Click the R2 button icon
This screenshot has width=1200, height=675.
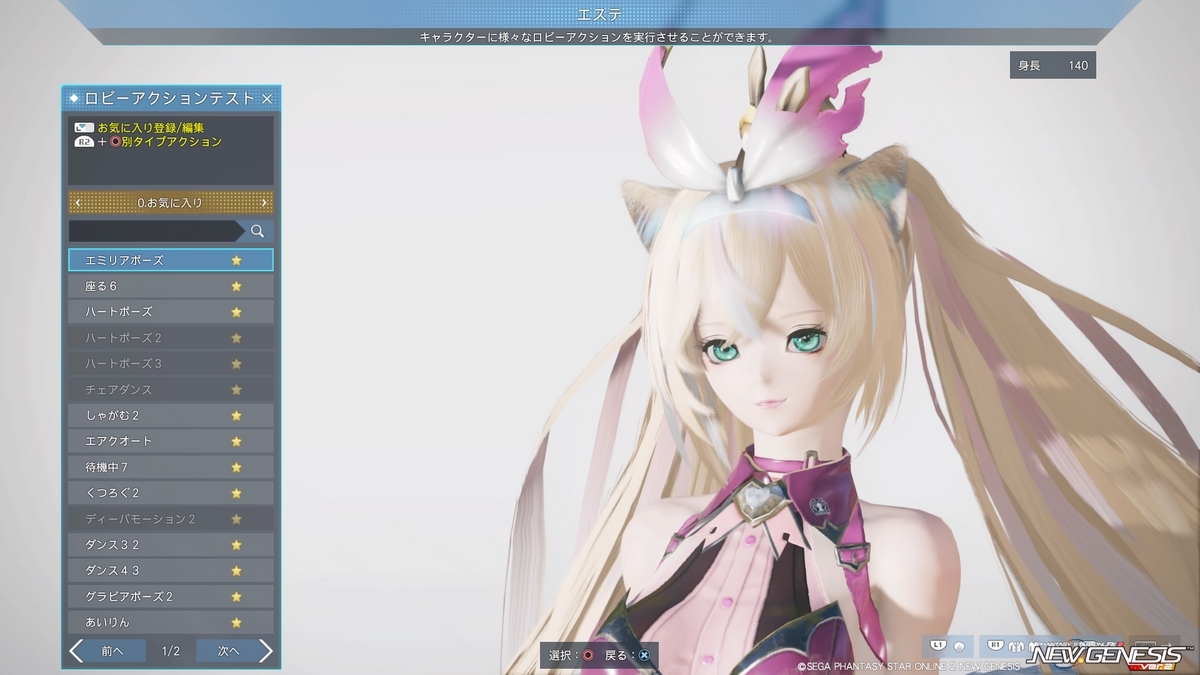84,142
